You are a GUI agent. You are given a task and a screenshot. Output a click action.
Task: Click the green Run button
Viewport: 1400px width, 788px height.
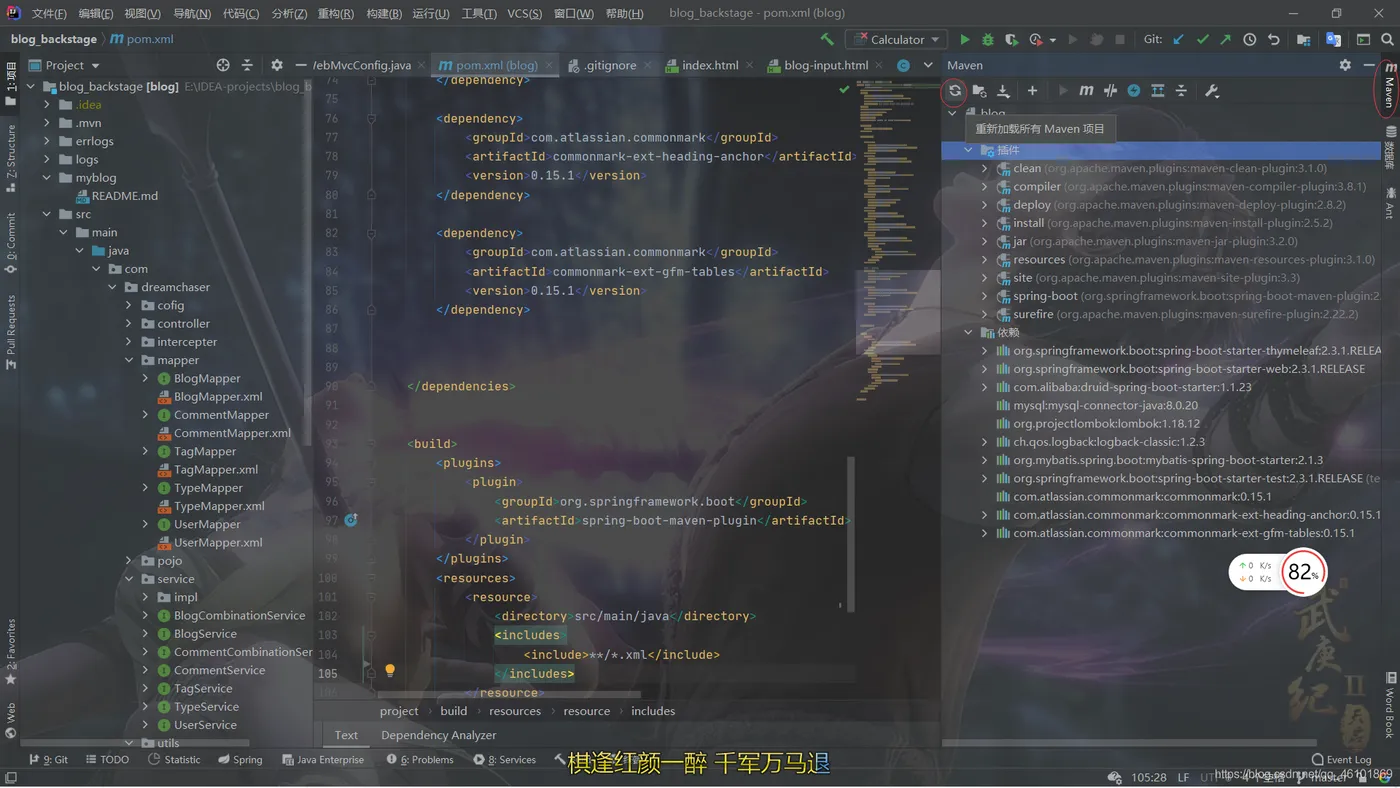tap(965, 40)
